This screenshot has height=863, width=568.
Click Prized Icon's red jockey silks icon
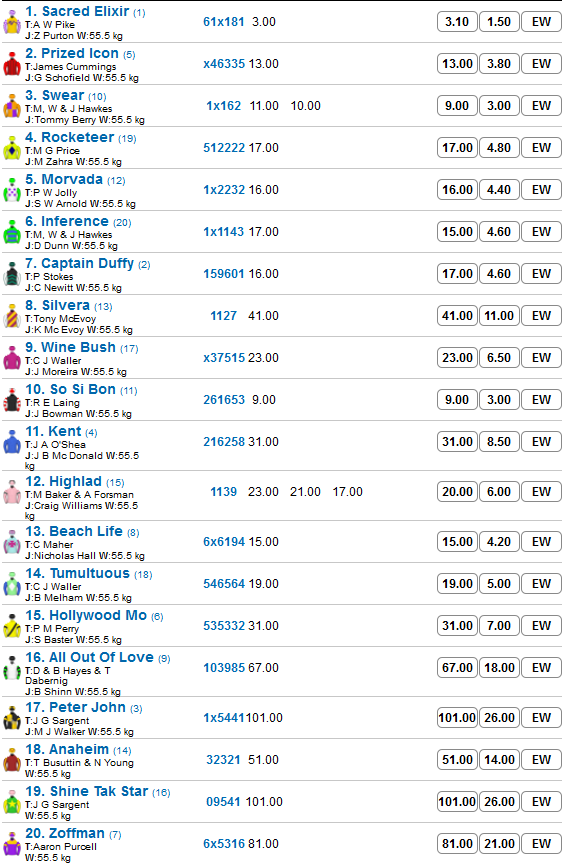[x=12, y=65]
